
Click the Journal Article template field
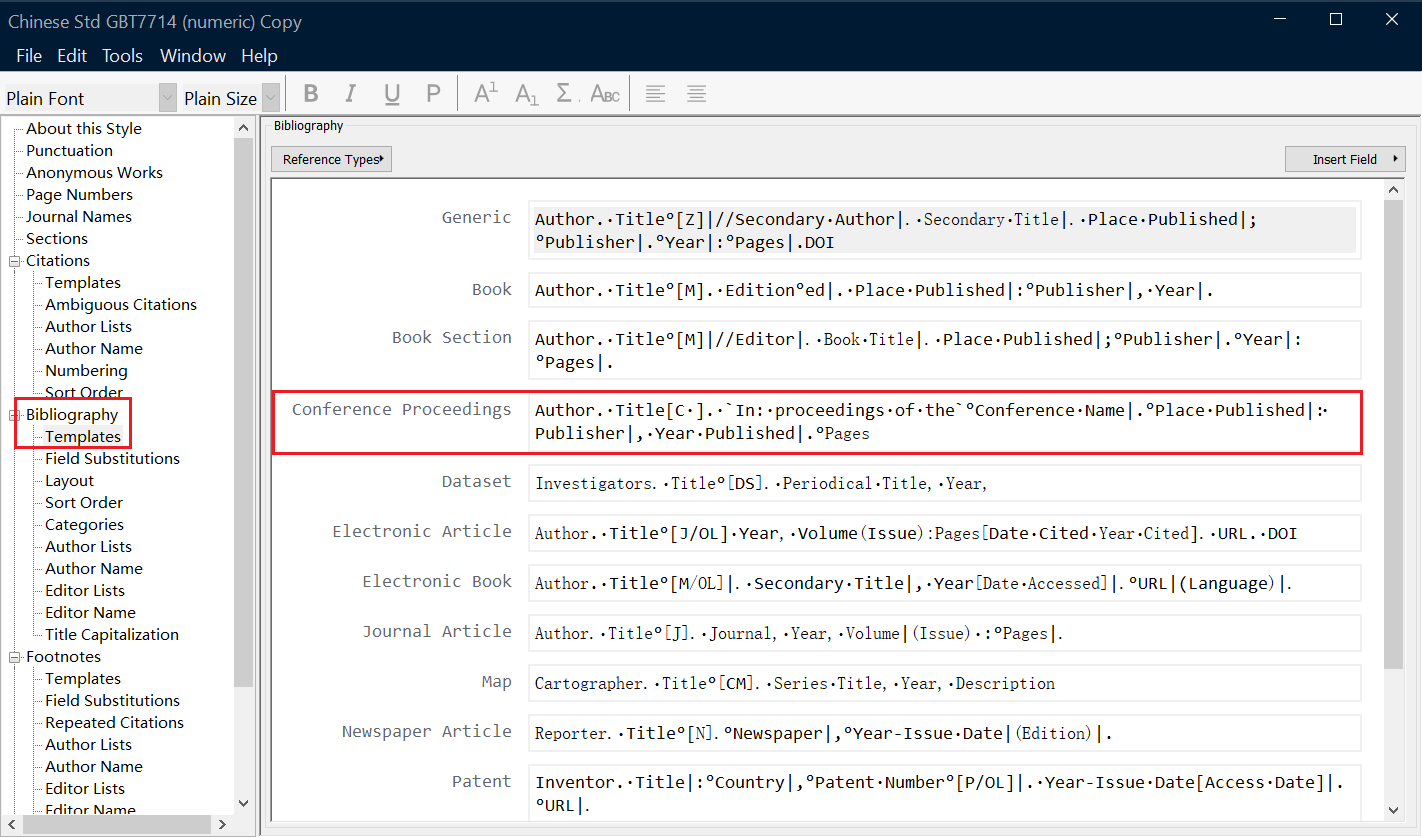[x=944, y=633]
